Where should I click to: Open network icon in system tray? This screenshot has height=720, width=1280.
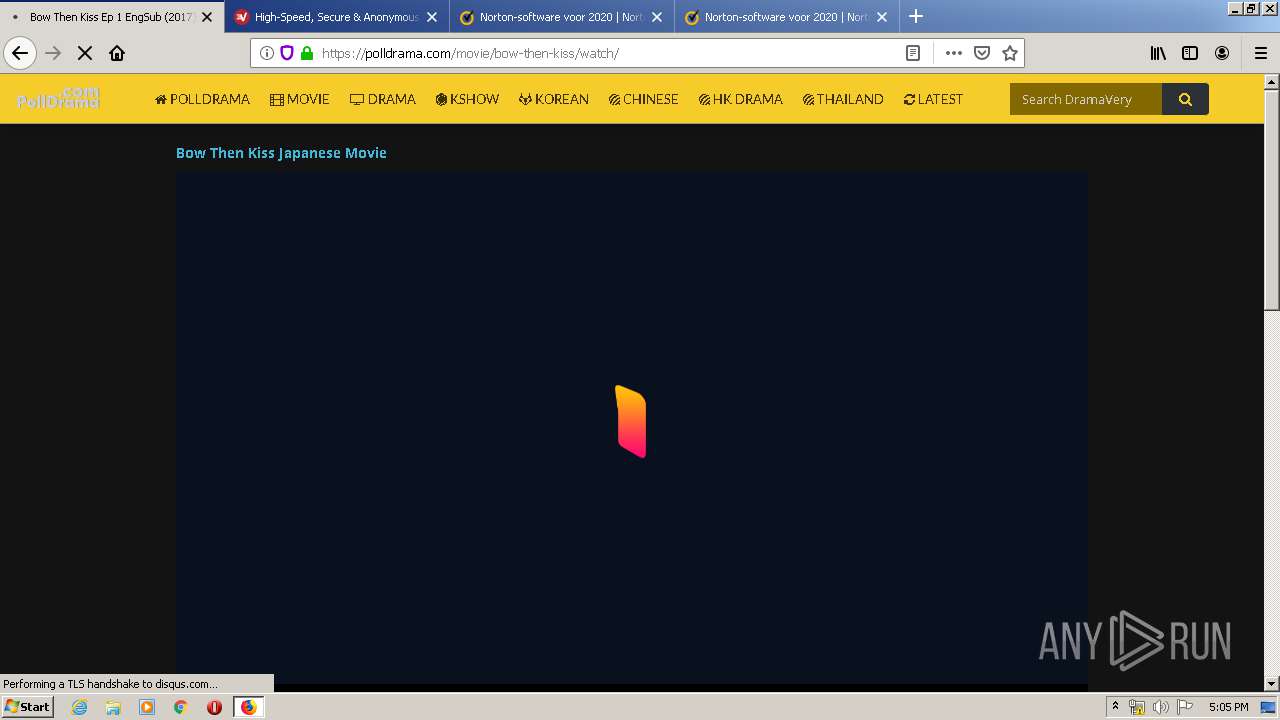pyautogui.click(x=1137, y=707)
